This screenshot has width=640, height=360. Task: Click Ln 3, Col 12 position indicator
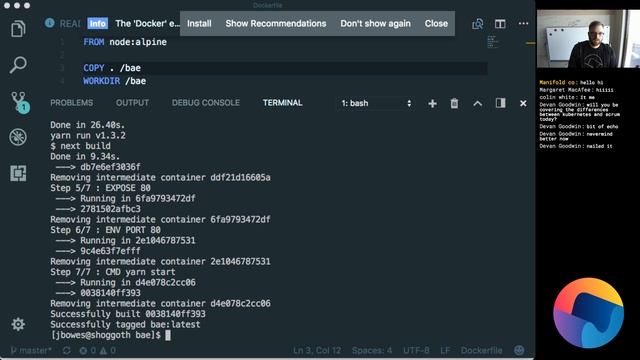click(x=317, y=350)
